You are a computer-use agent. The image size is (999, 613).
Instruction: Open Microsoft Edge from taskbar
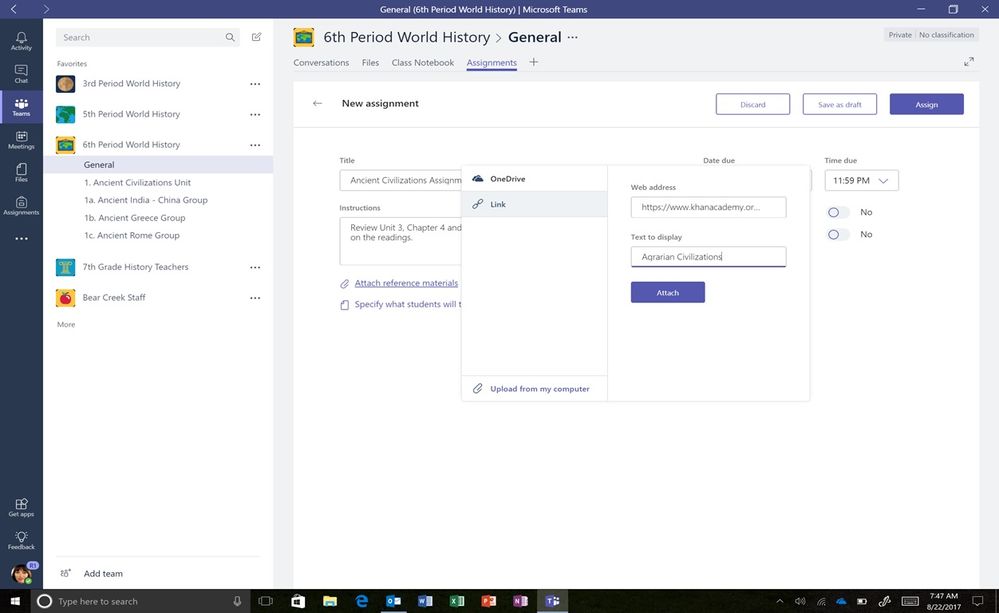[361, 601]
